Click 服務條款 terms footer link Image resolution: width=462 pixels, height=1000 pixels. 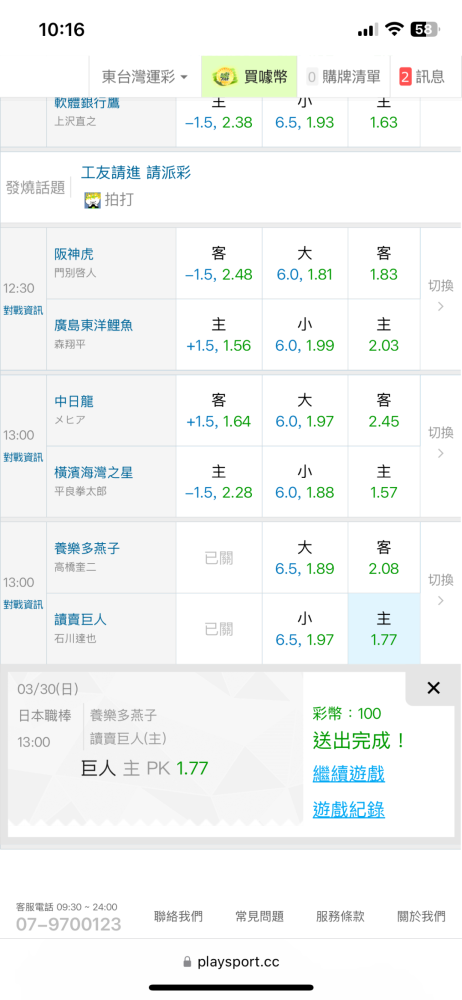coord(340,917)
